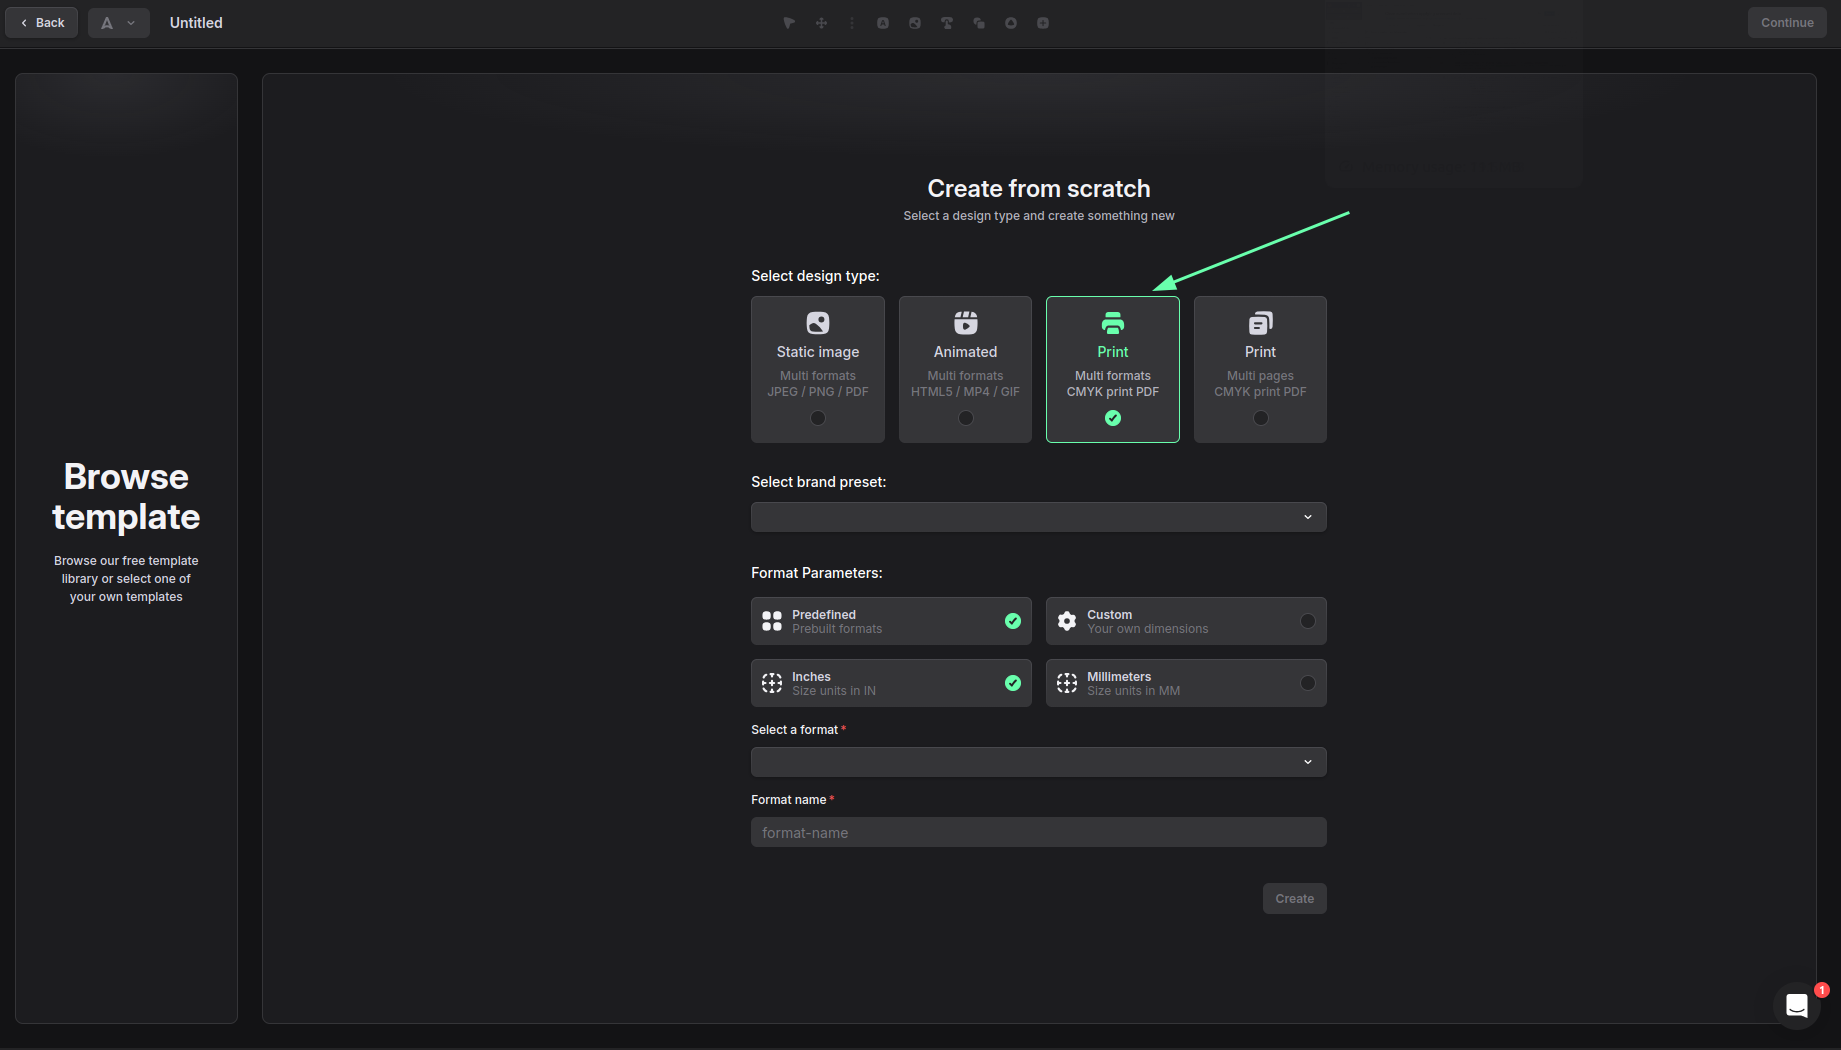
Task: Click the overlapping shapes tool icon
Action: [x=979, y=23]
